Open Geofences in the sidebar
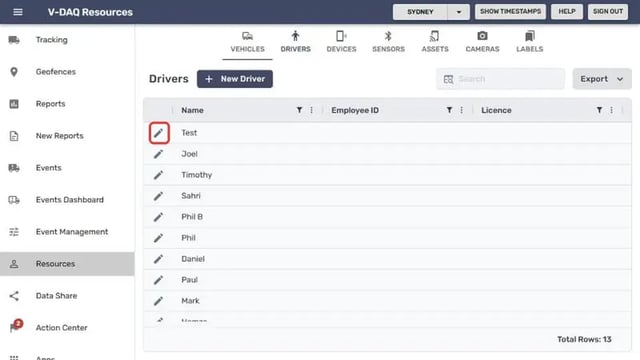 pyautogui.click(x=67, y=72)
